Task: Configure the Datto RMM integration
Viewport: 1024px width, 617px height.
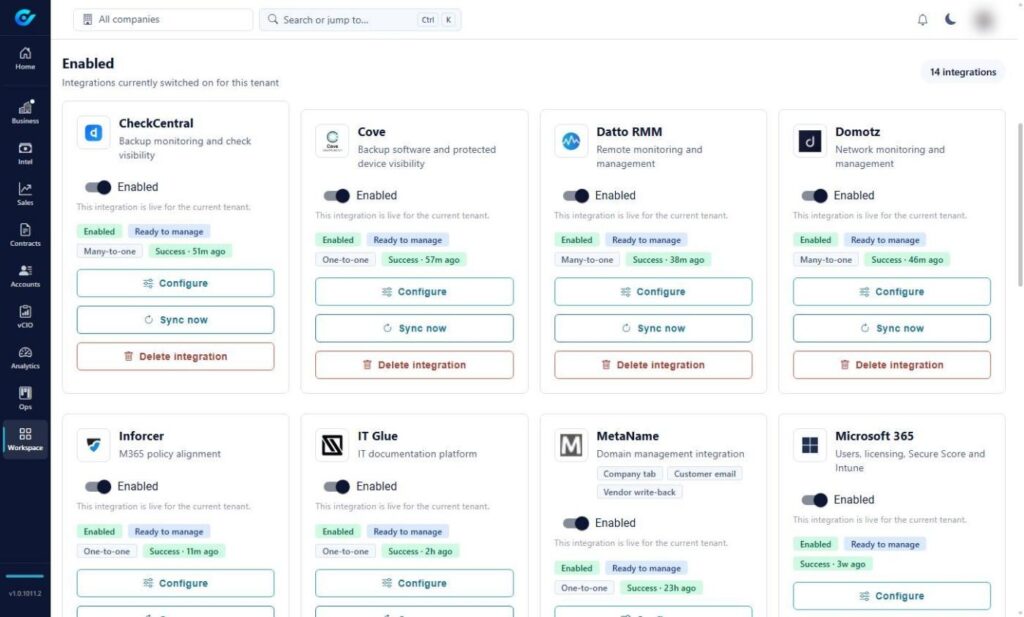Action: click(x=653, y=292)
